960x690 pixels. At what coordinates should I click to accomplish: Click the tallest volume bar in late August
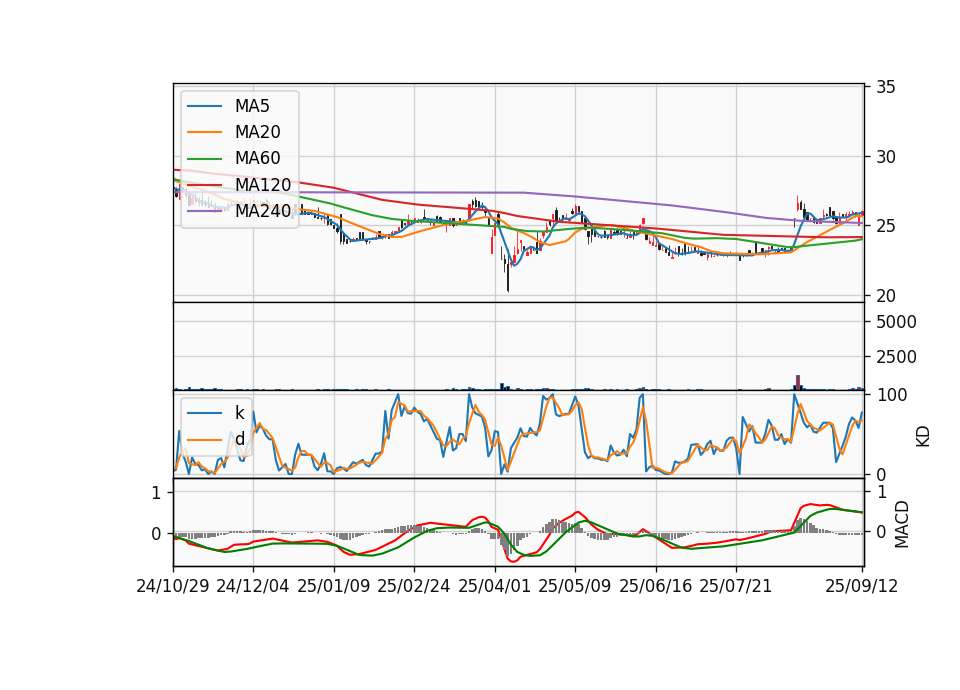coord(798,383)
